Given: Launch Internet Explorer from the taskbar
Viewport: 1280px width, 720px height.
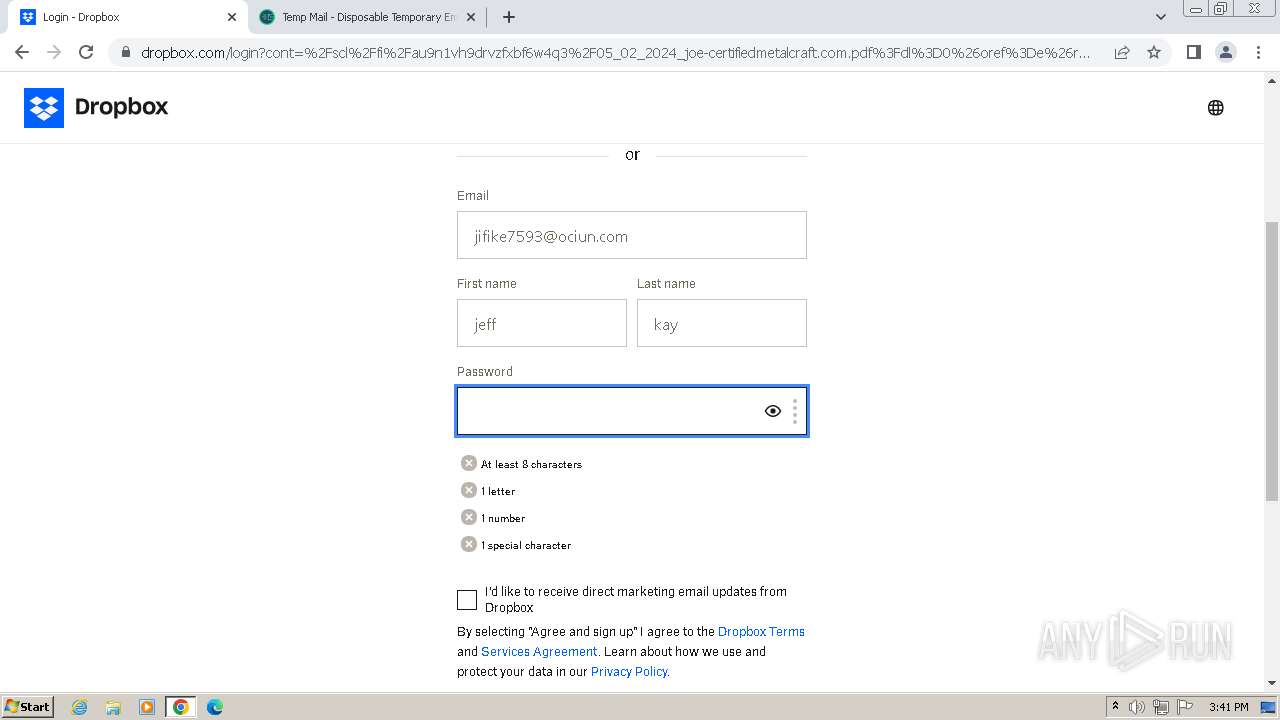Looking at the screenshot, I should pyautogui.click(x=80, y=707).
